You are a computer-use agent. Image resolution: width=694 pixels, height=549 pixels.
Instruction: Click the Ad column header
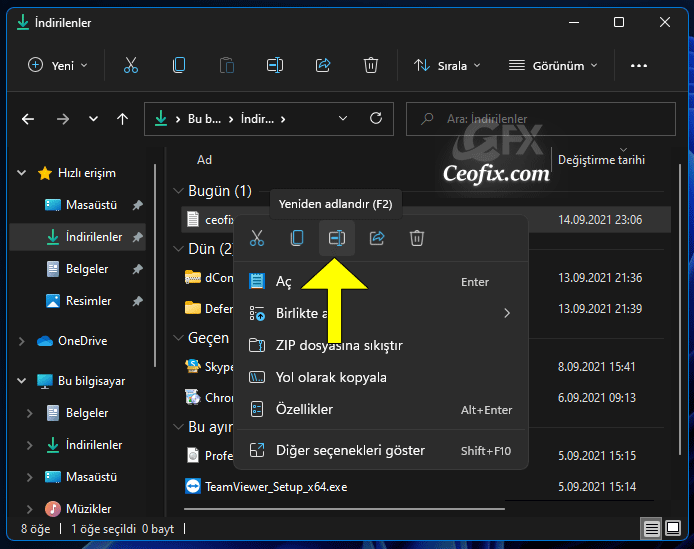point(204,160)
